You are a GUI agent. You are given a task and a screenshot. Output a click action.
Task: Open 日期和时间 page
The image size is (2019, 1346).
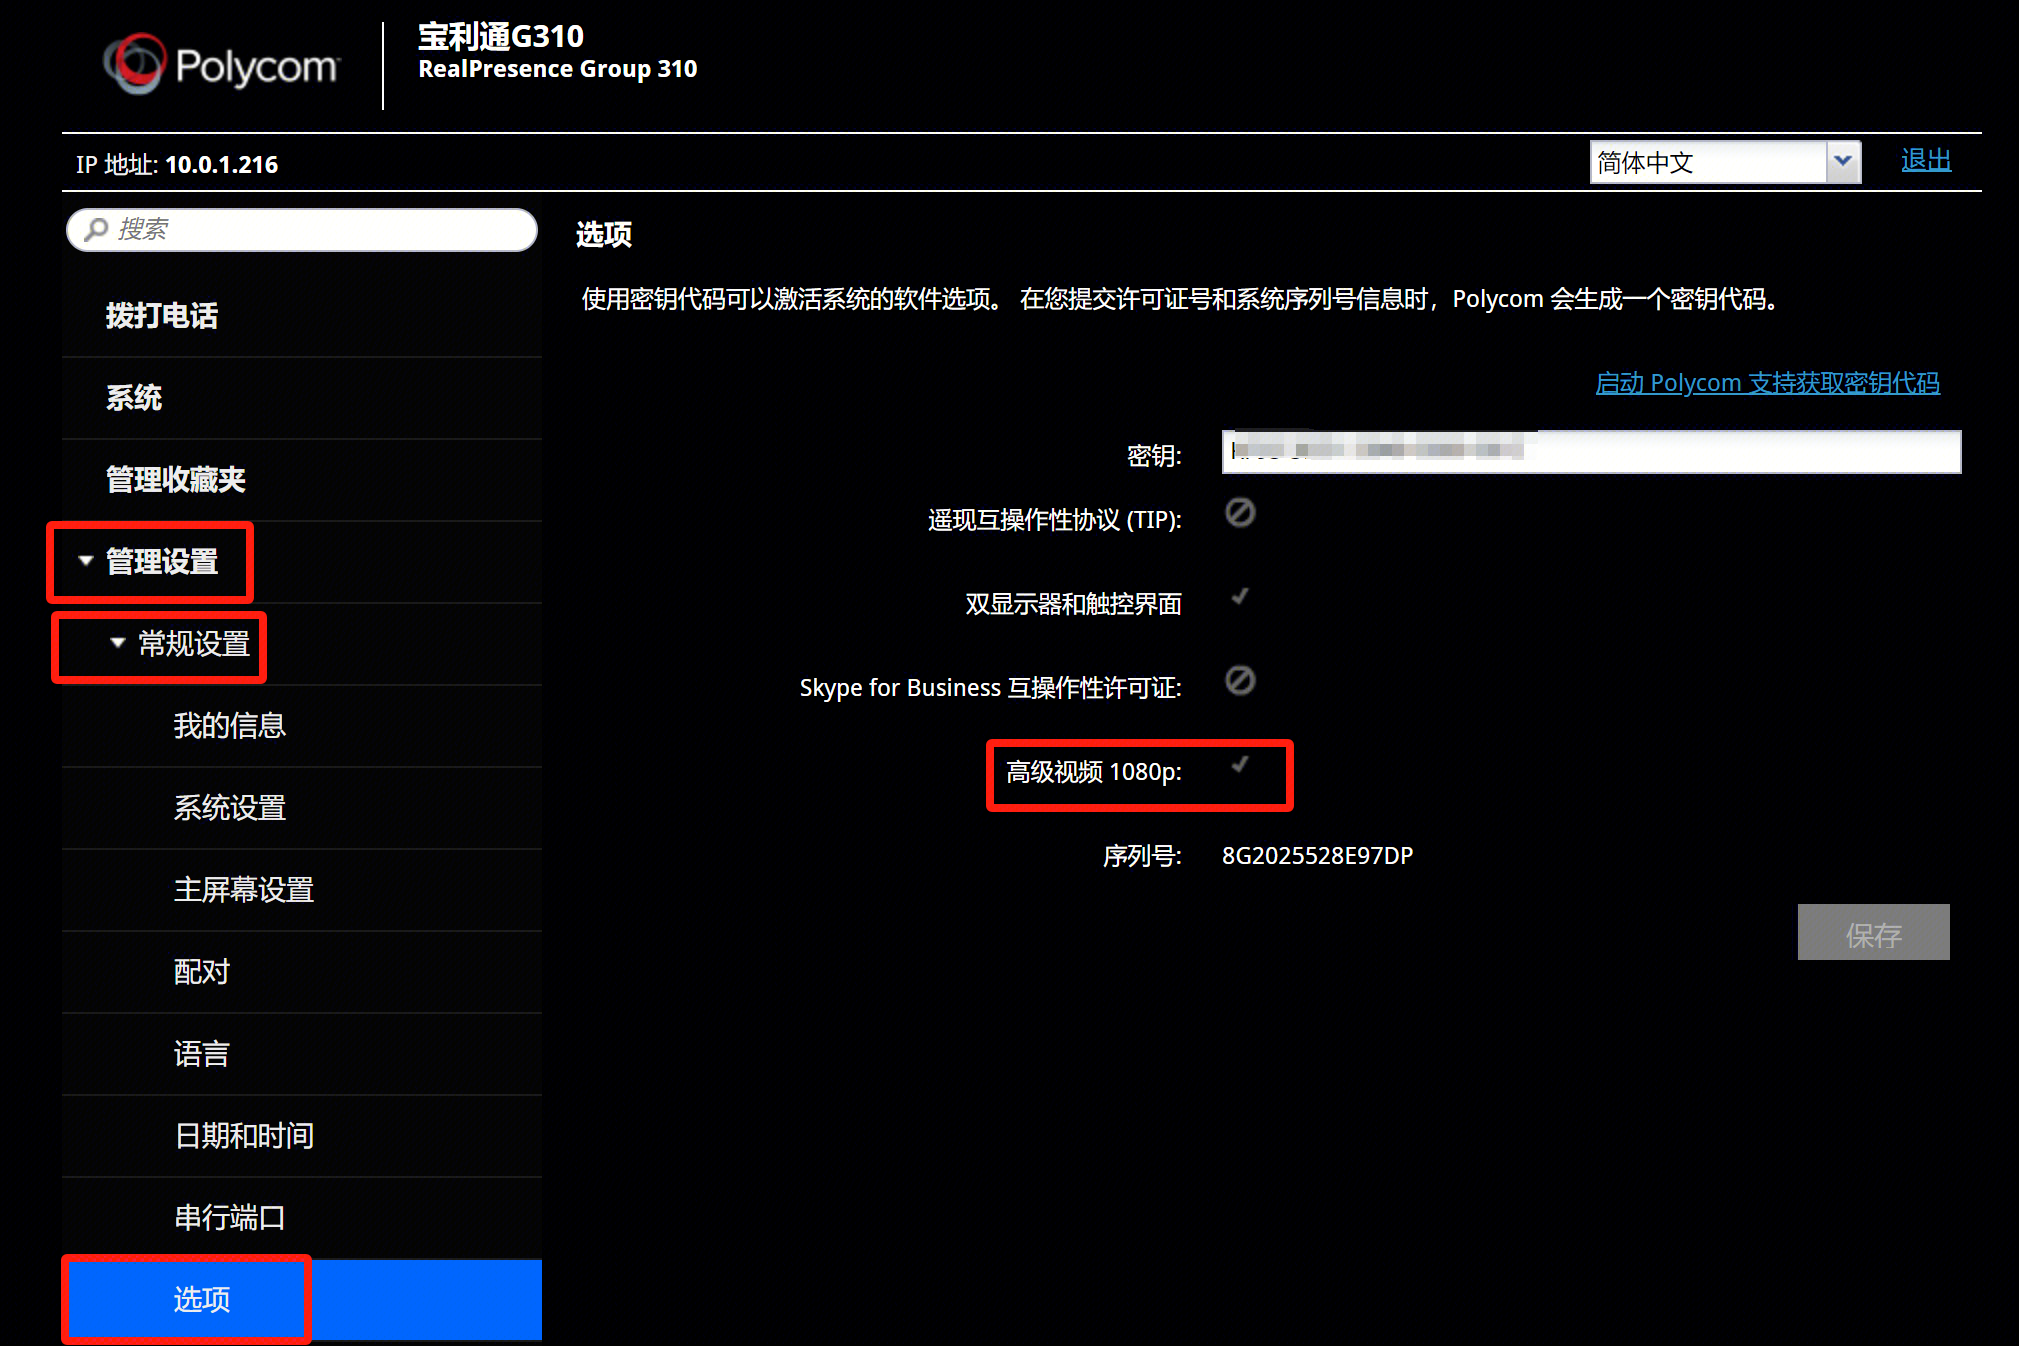click(x=302, y=1136)
